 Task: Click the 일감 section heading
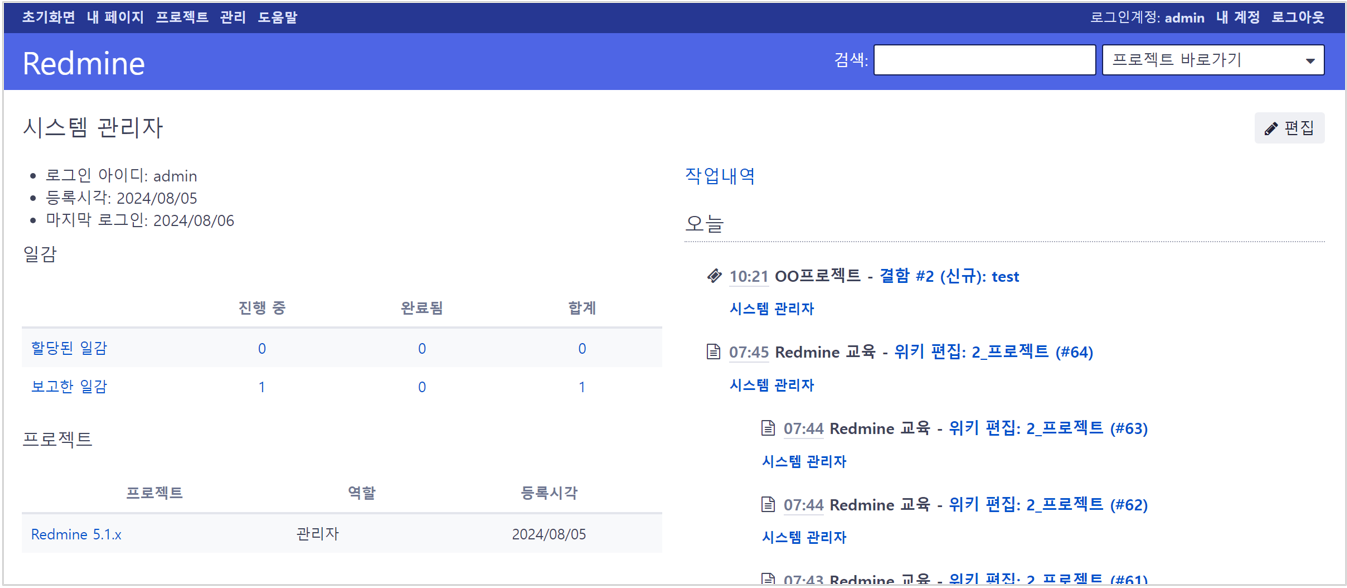[40, 254]
